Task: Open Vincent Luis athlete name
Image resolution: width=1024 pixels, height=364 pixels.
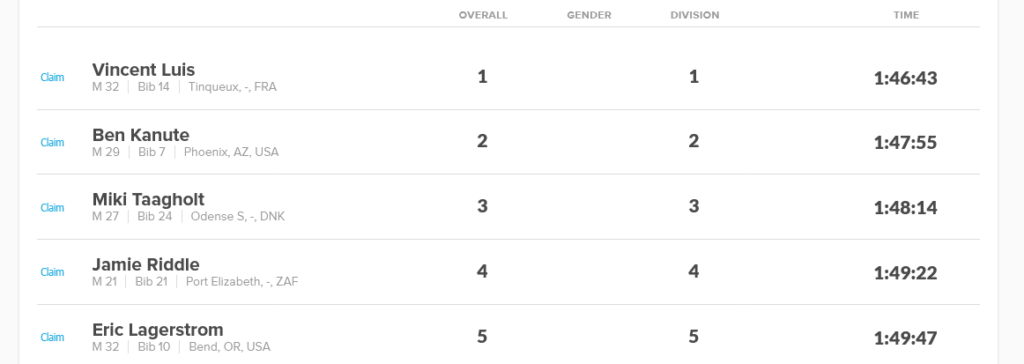Action: 144,69
